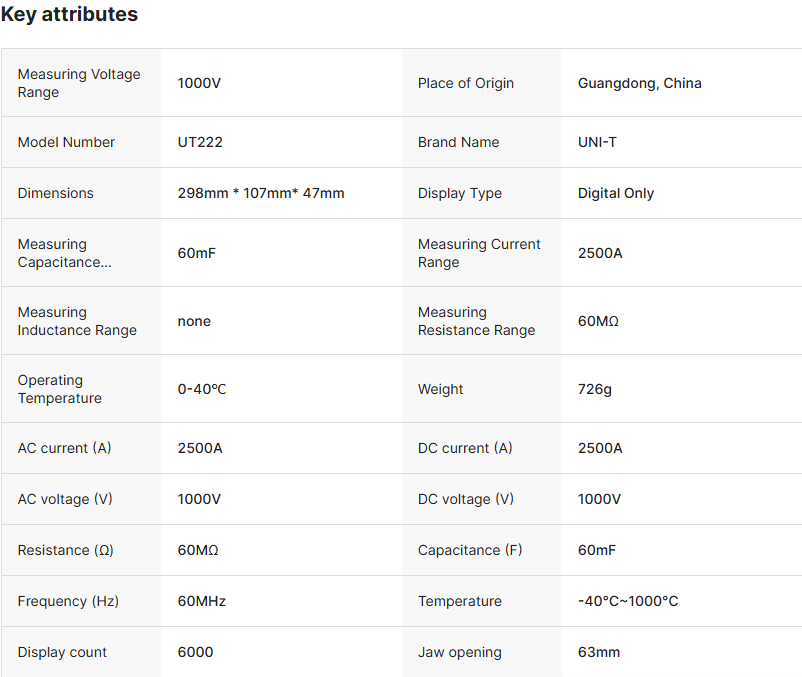Select the weight value 726g
The width and height of the screenshot is (802, 677).
click(x=594, y=389)
